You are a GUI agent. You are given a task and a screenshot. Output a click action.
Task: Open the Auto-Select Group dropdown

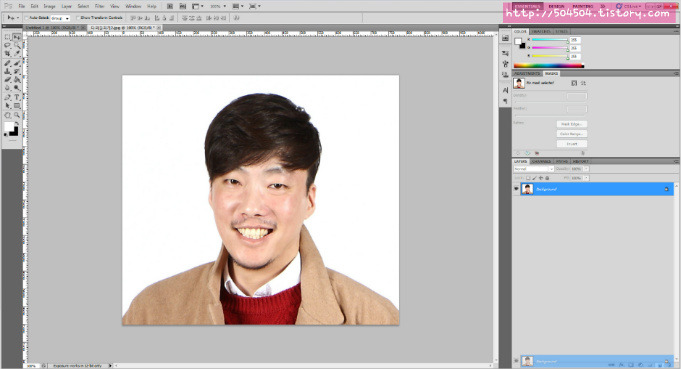point(60,18)
